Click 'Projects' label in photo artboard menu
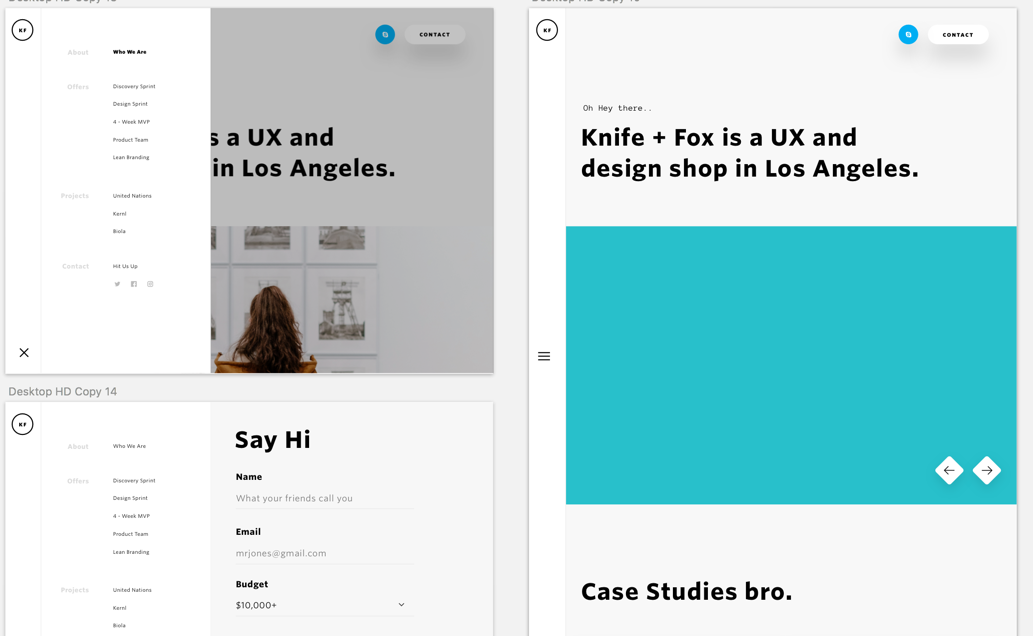Screen dimensions: 1033x636 tap(74, 196)
